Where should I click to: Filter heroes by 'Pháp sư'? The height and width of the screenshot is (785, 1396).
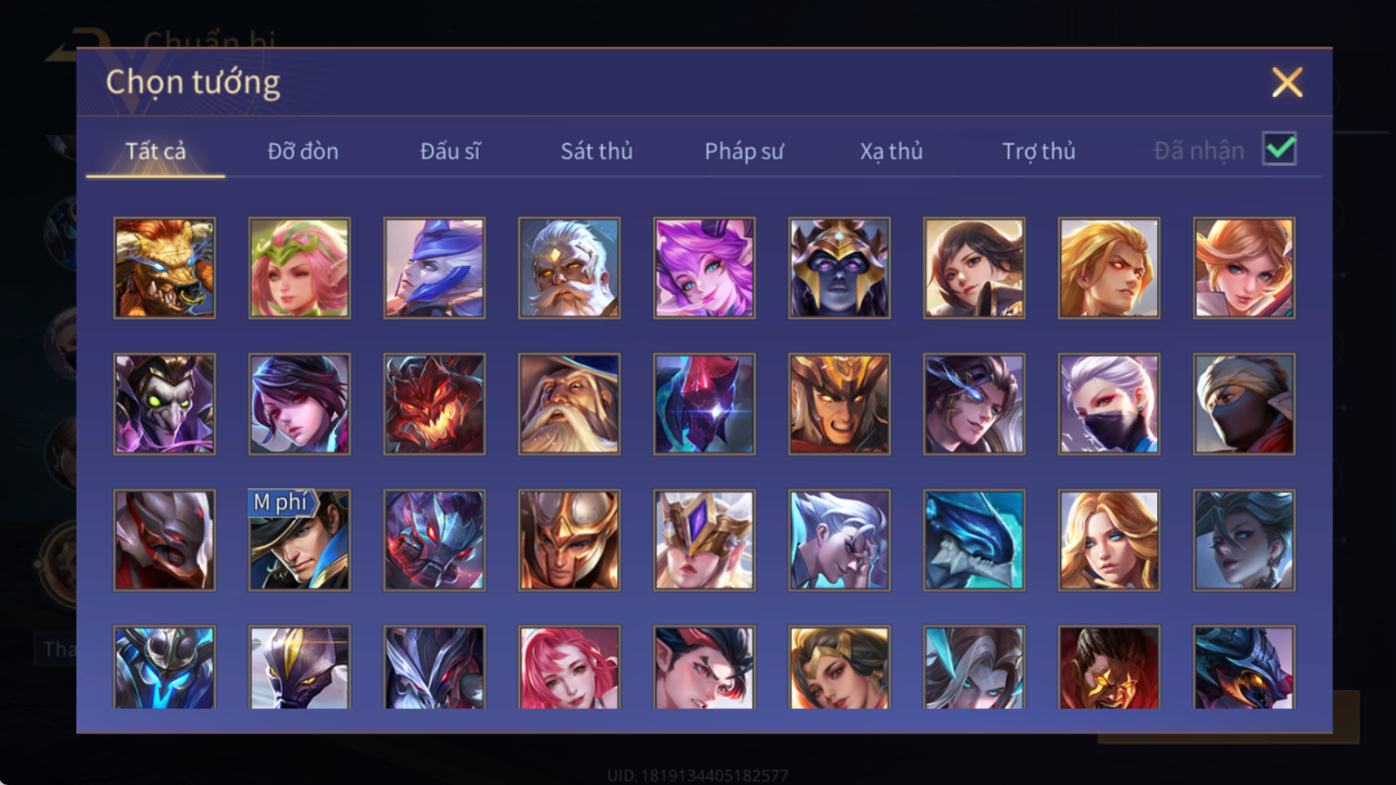click(744, 151)
